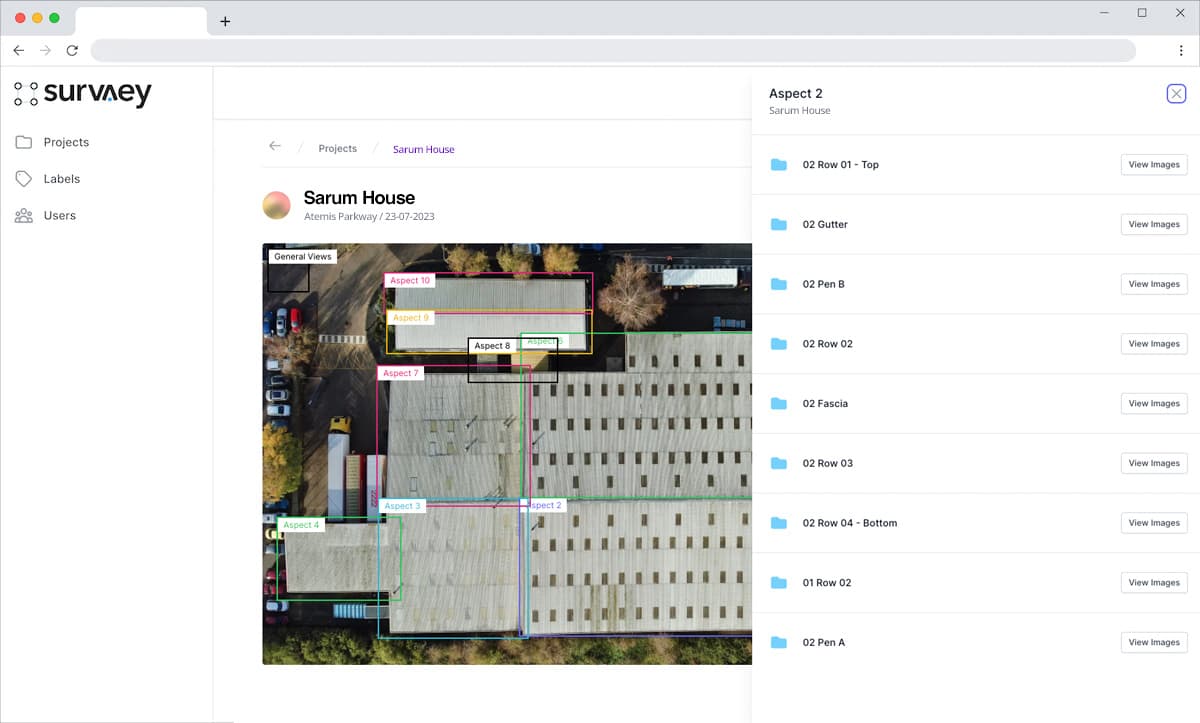
Task: Close the Aspect 2 side panel
Action: coord(1176,94)
